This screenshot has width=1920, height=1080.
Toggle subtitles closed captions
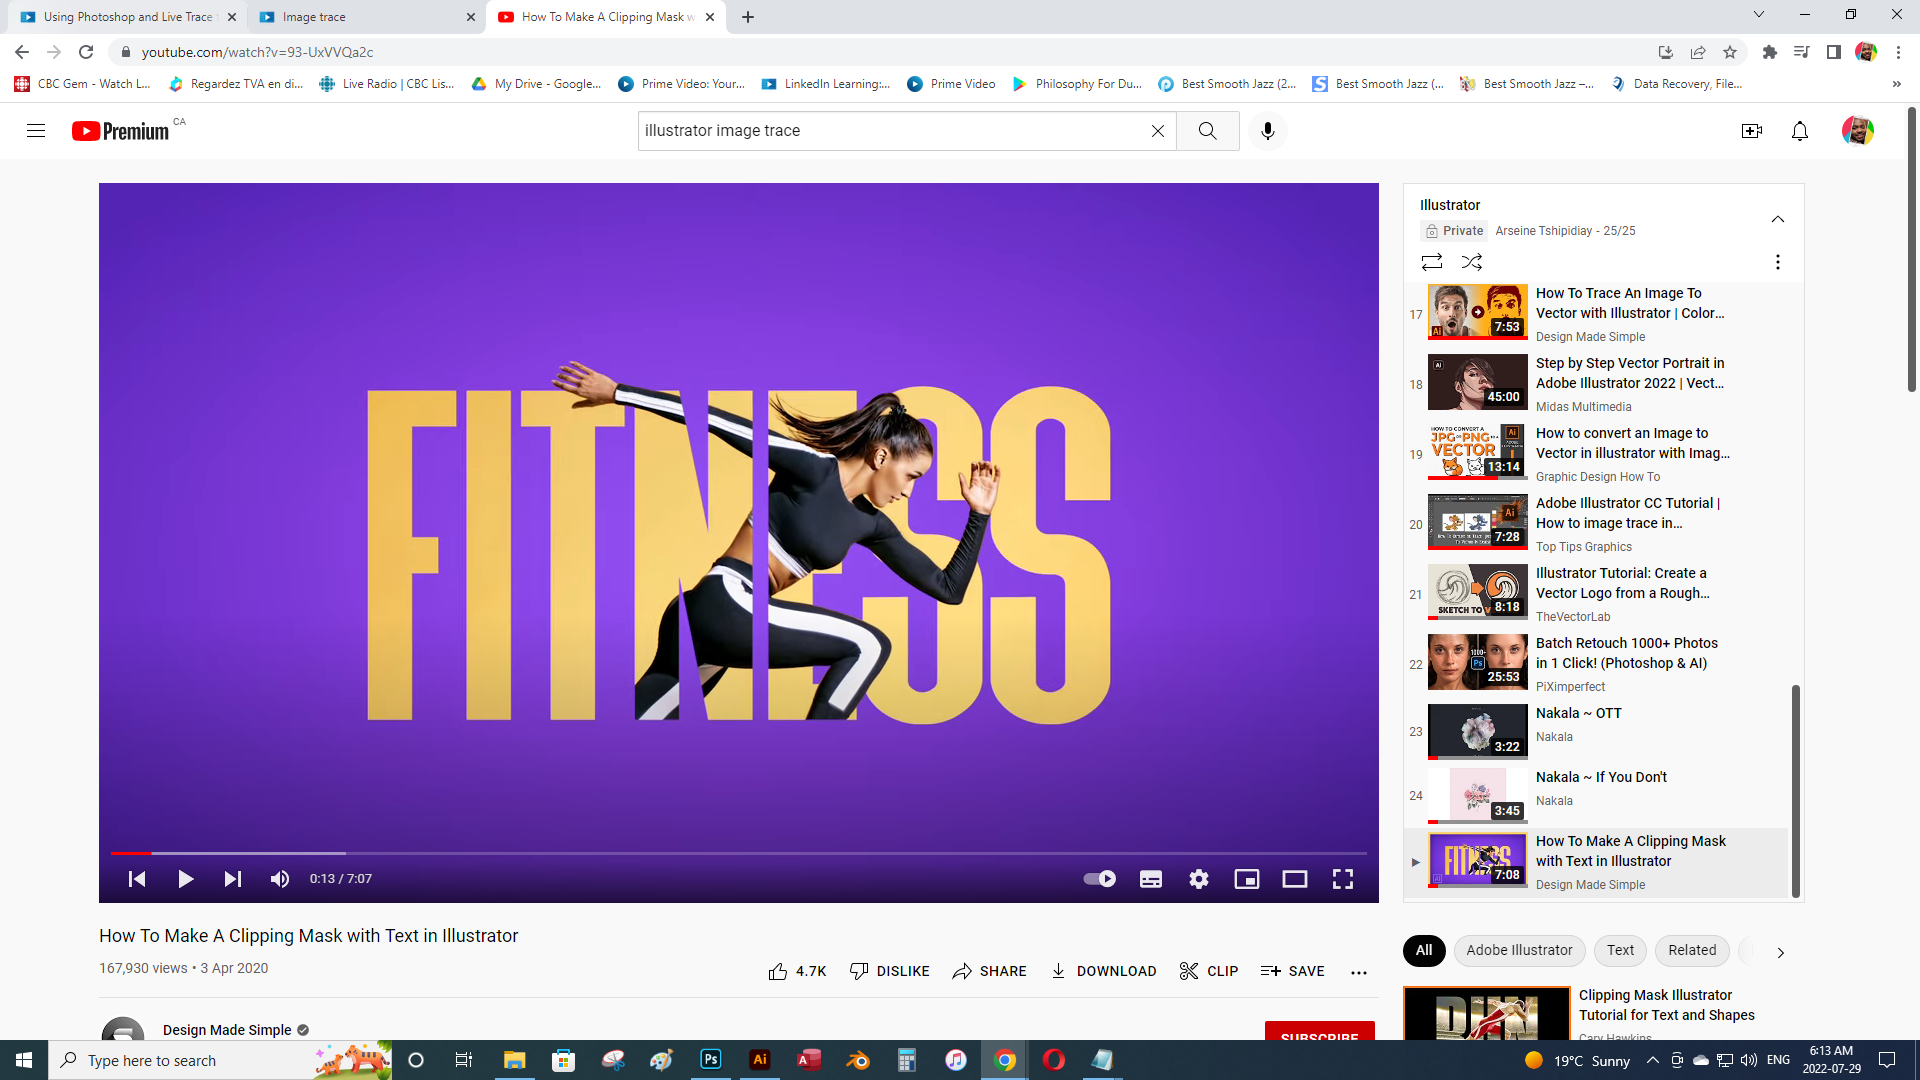(x=1150, y=879)
